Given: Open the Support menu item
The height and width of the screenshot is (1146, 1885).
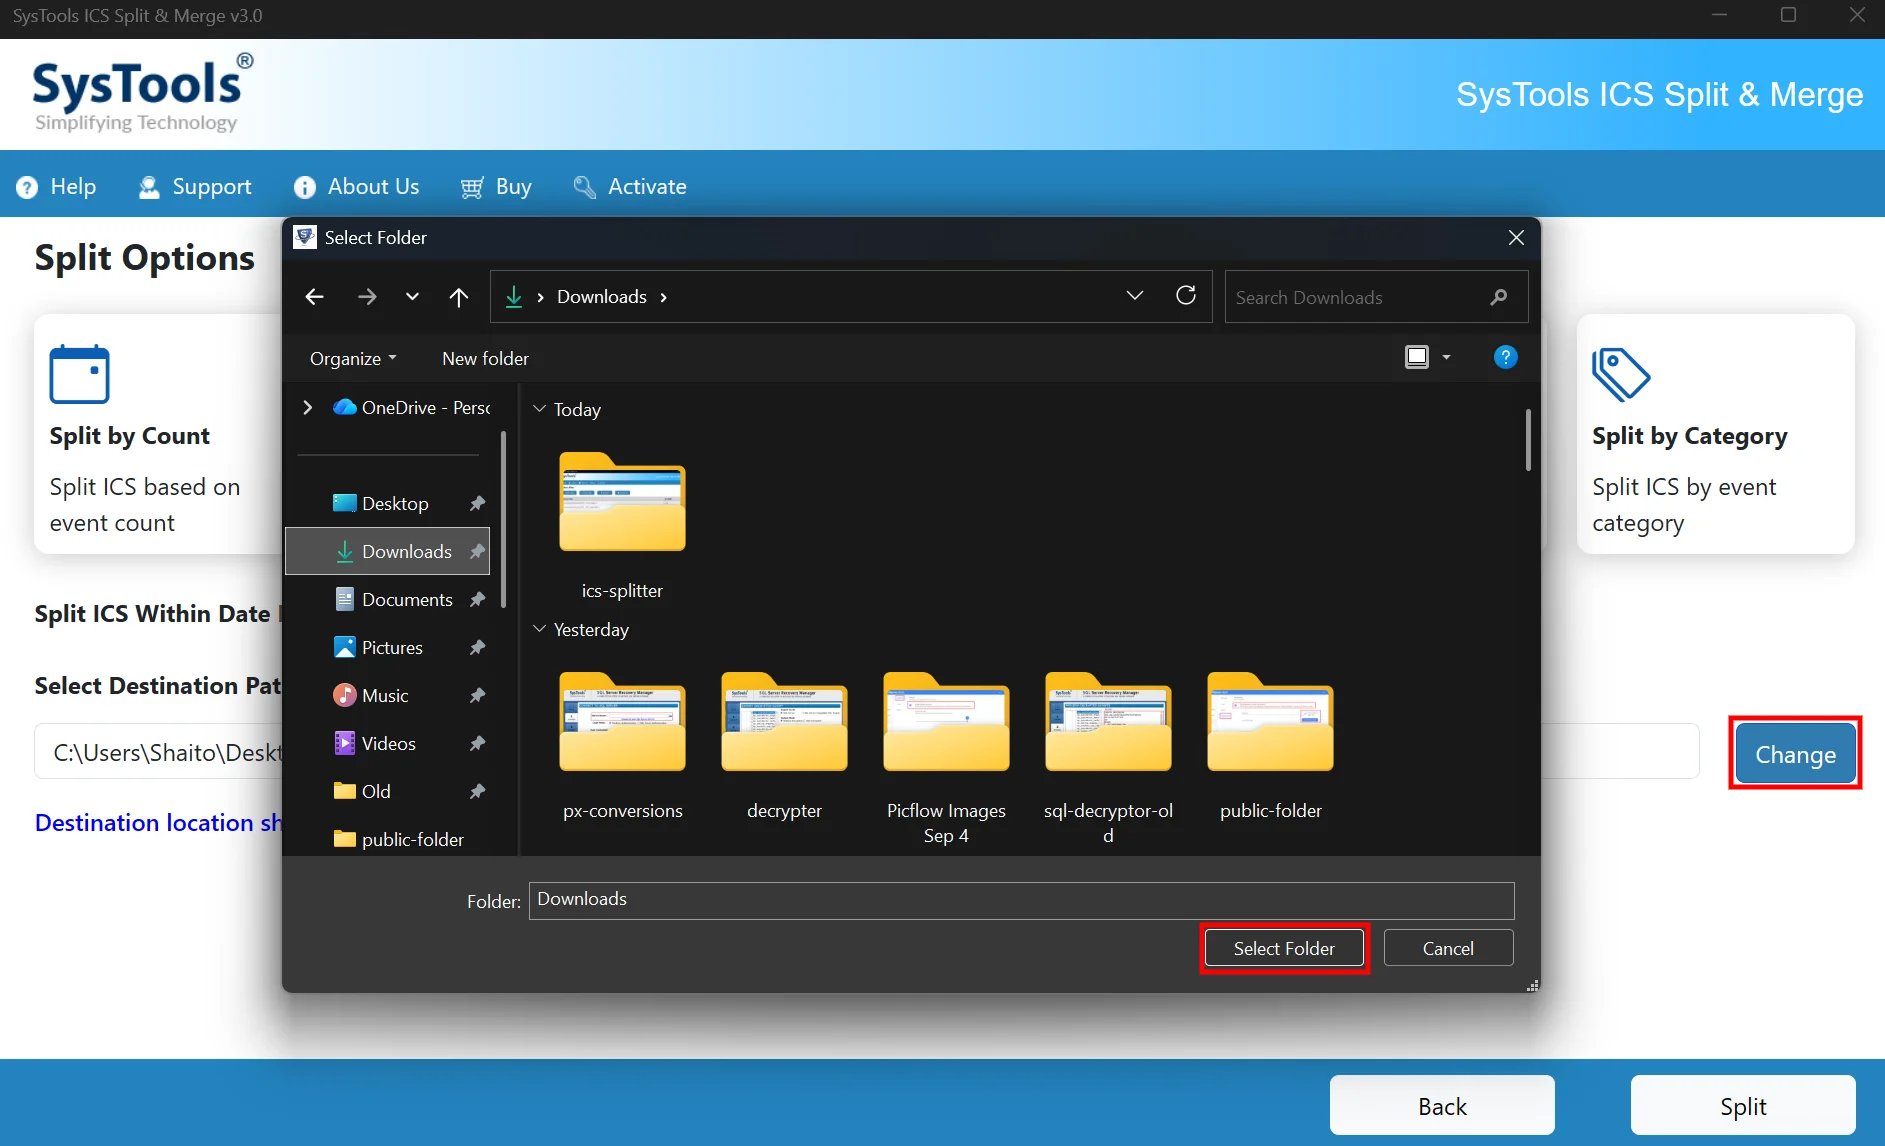Looking at the screenshot, I should [x=195, y=187].
